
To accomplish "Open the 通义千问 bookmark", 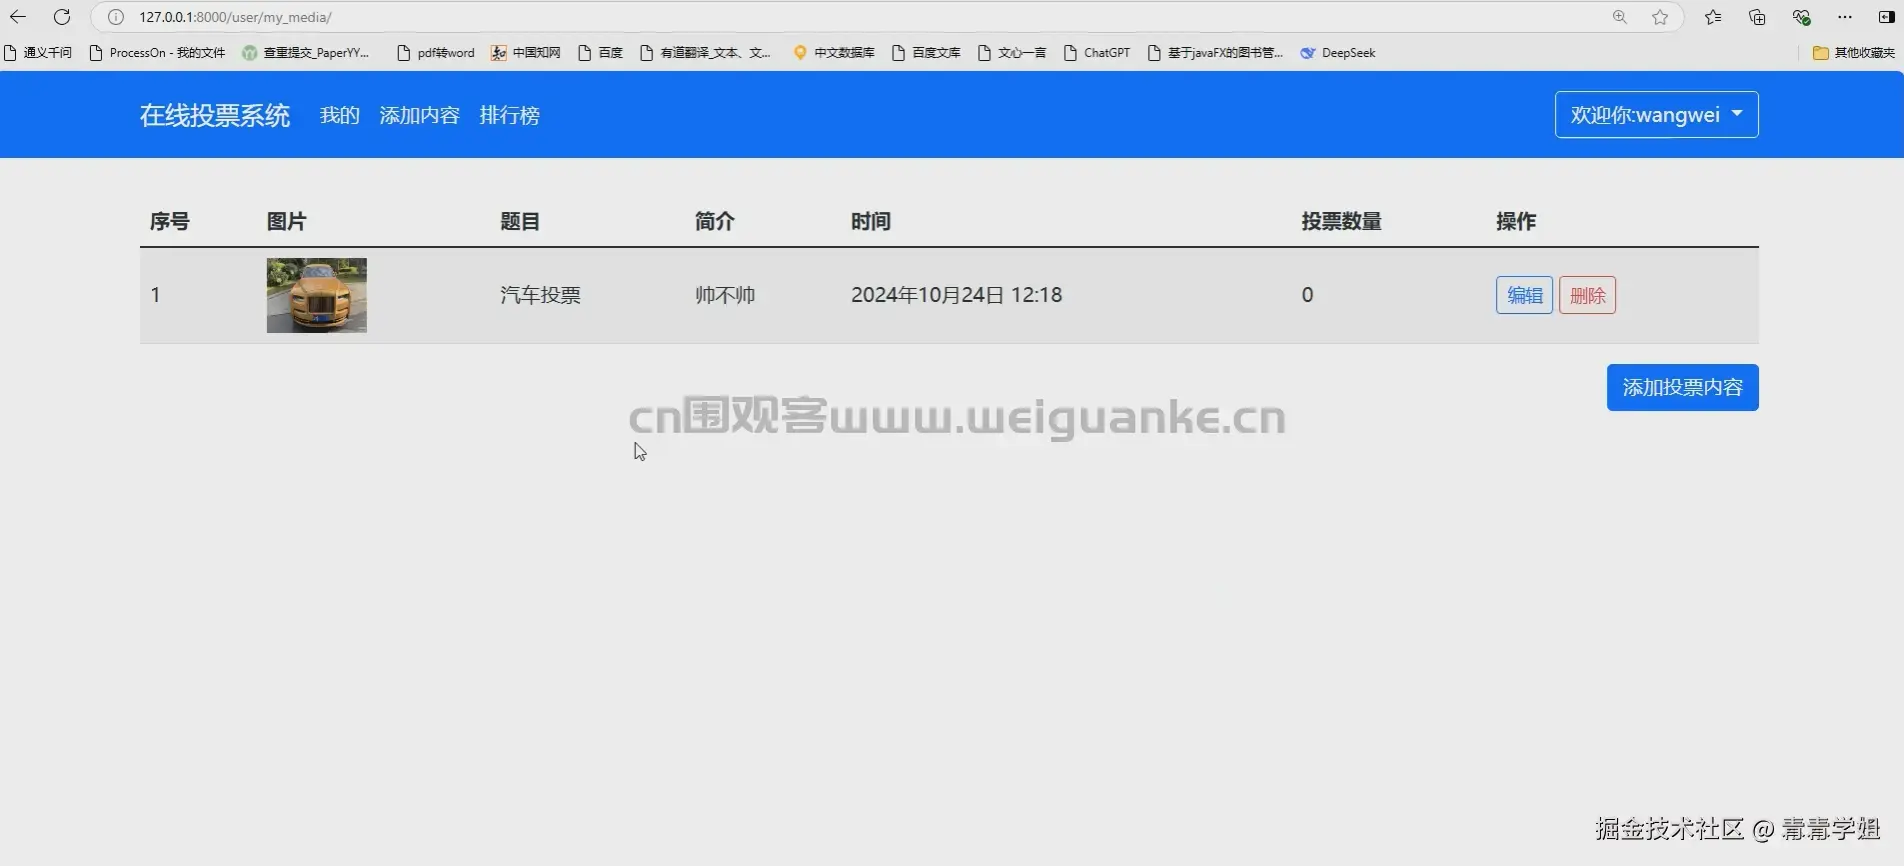I will 38,53.
